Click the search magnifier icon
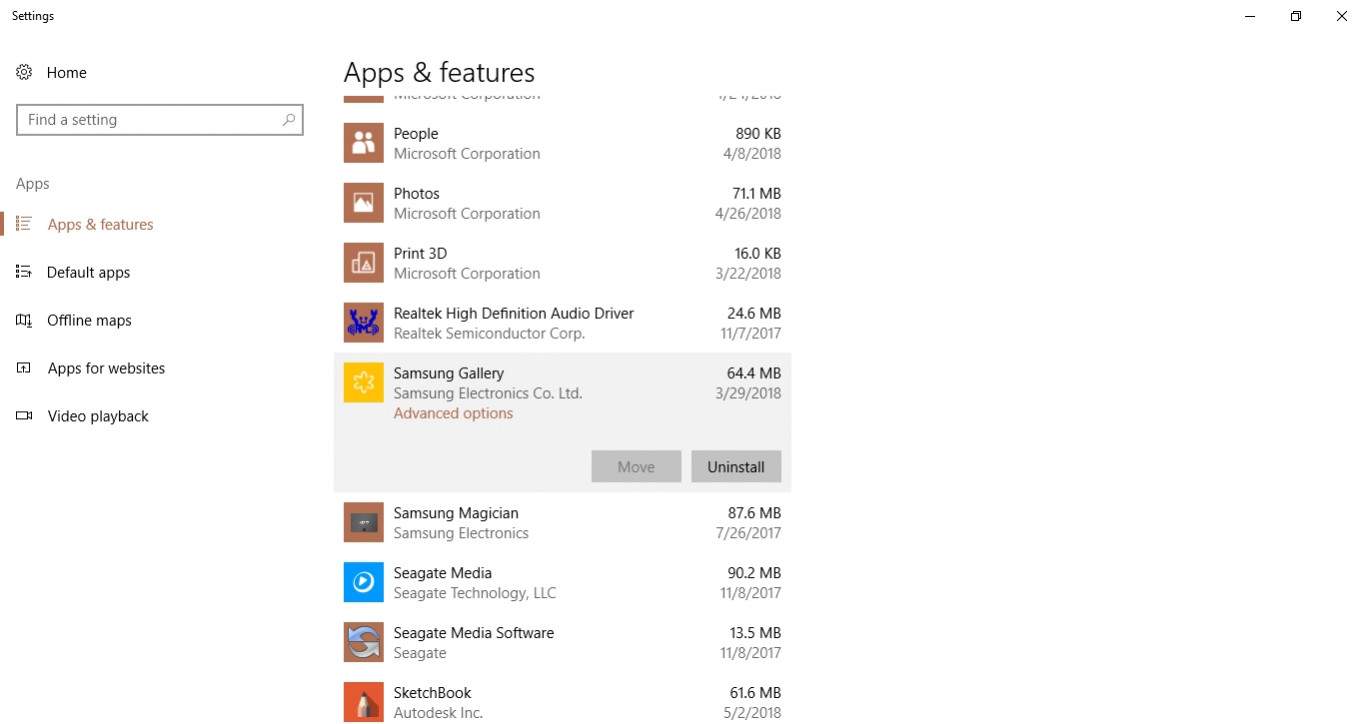 tap(289, 119)
